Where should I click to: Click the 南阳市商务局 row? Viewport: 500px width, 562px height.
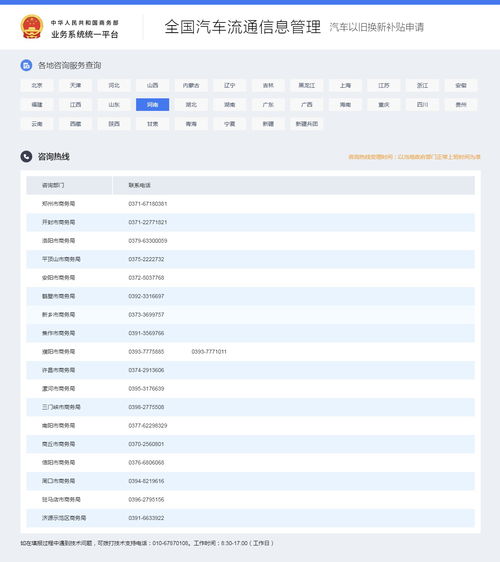point(250,425)
